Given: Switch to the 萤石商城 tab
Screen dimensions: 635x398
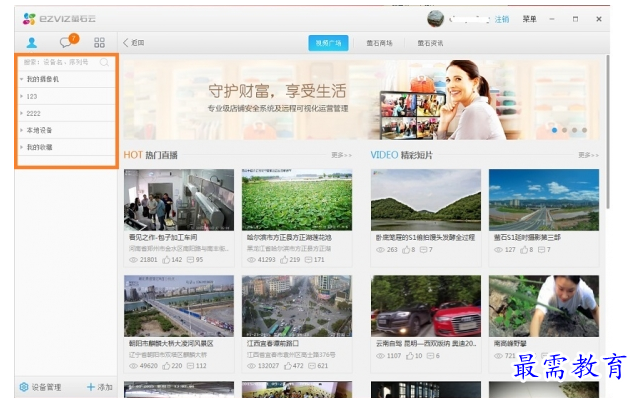Looking at the screenshot, I should pos(379,43).
